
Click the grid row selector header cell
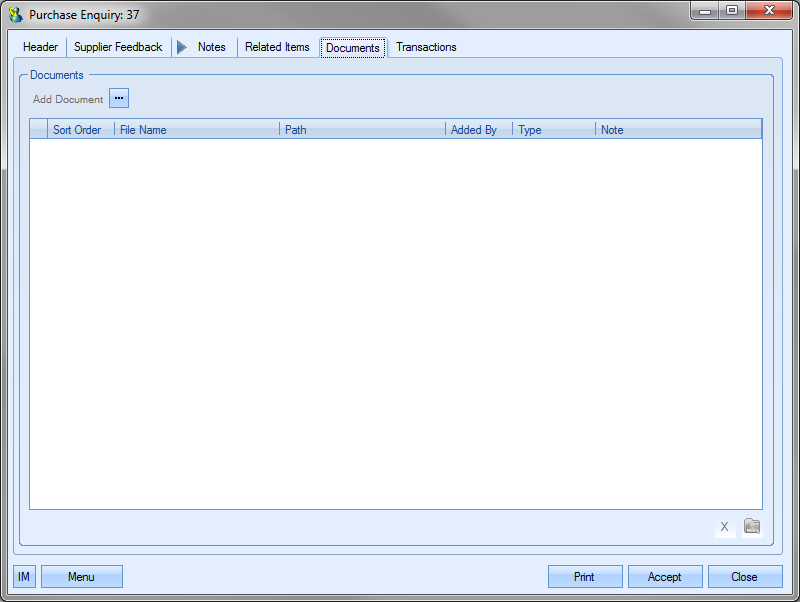(x=39, y=130)
